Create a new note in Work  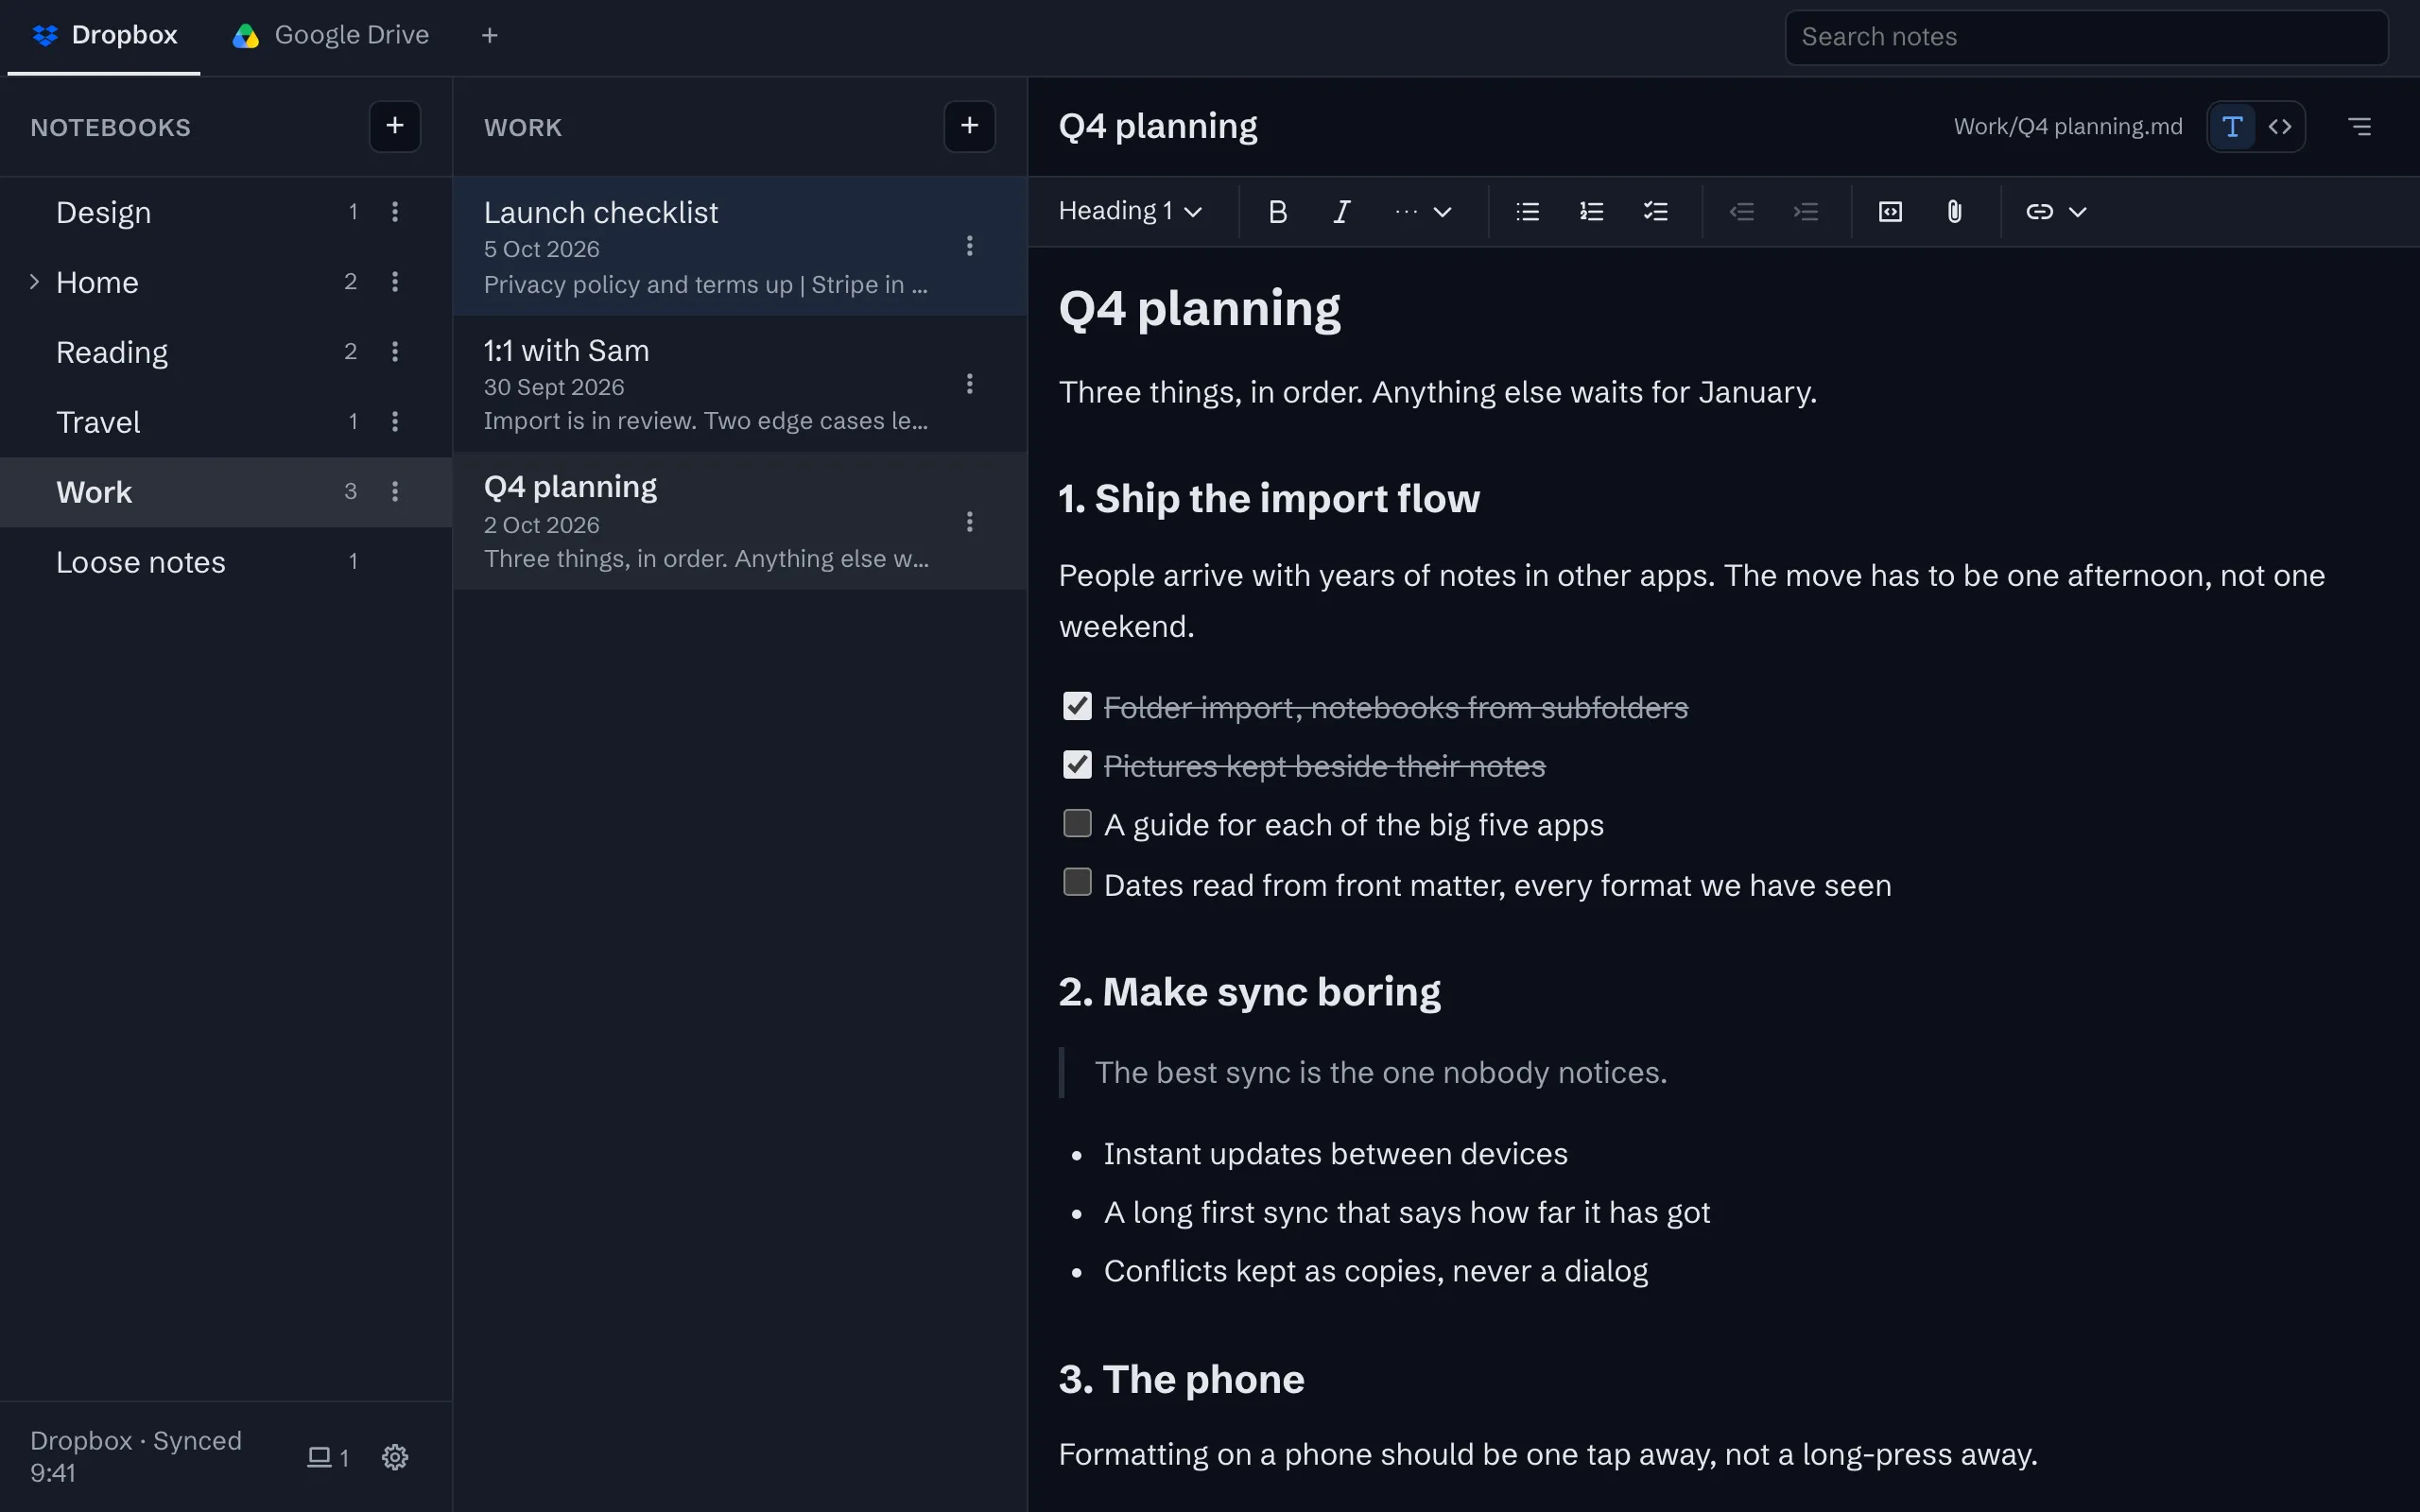click(969, 126)
